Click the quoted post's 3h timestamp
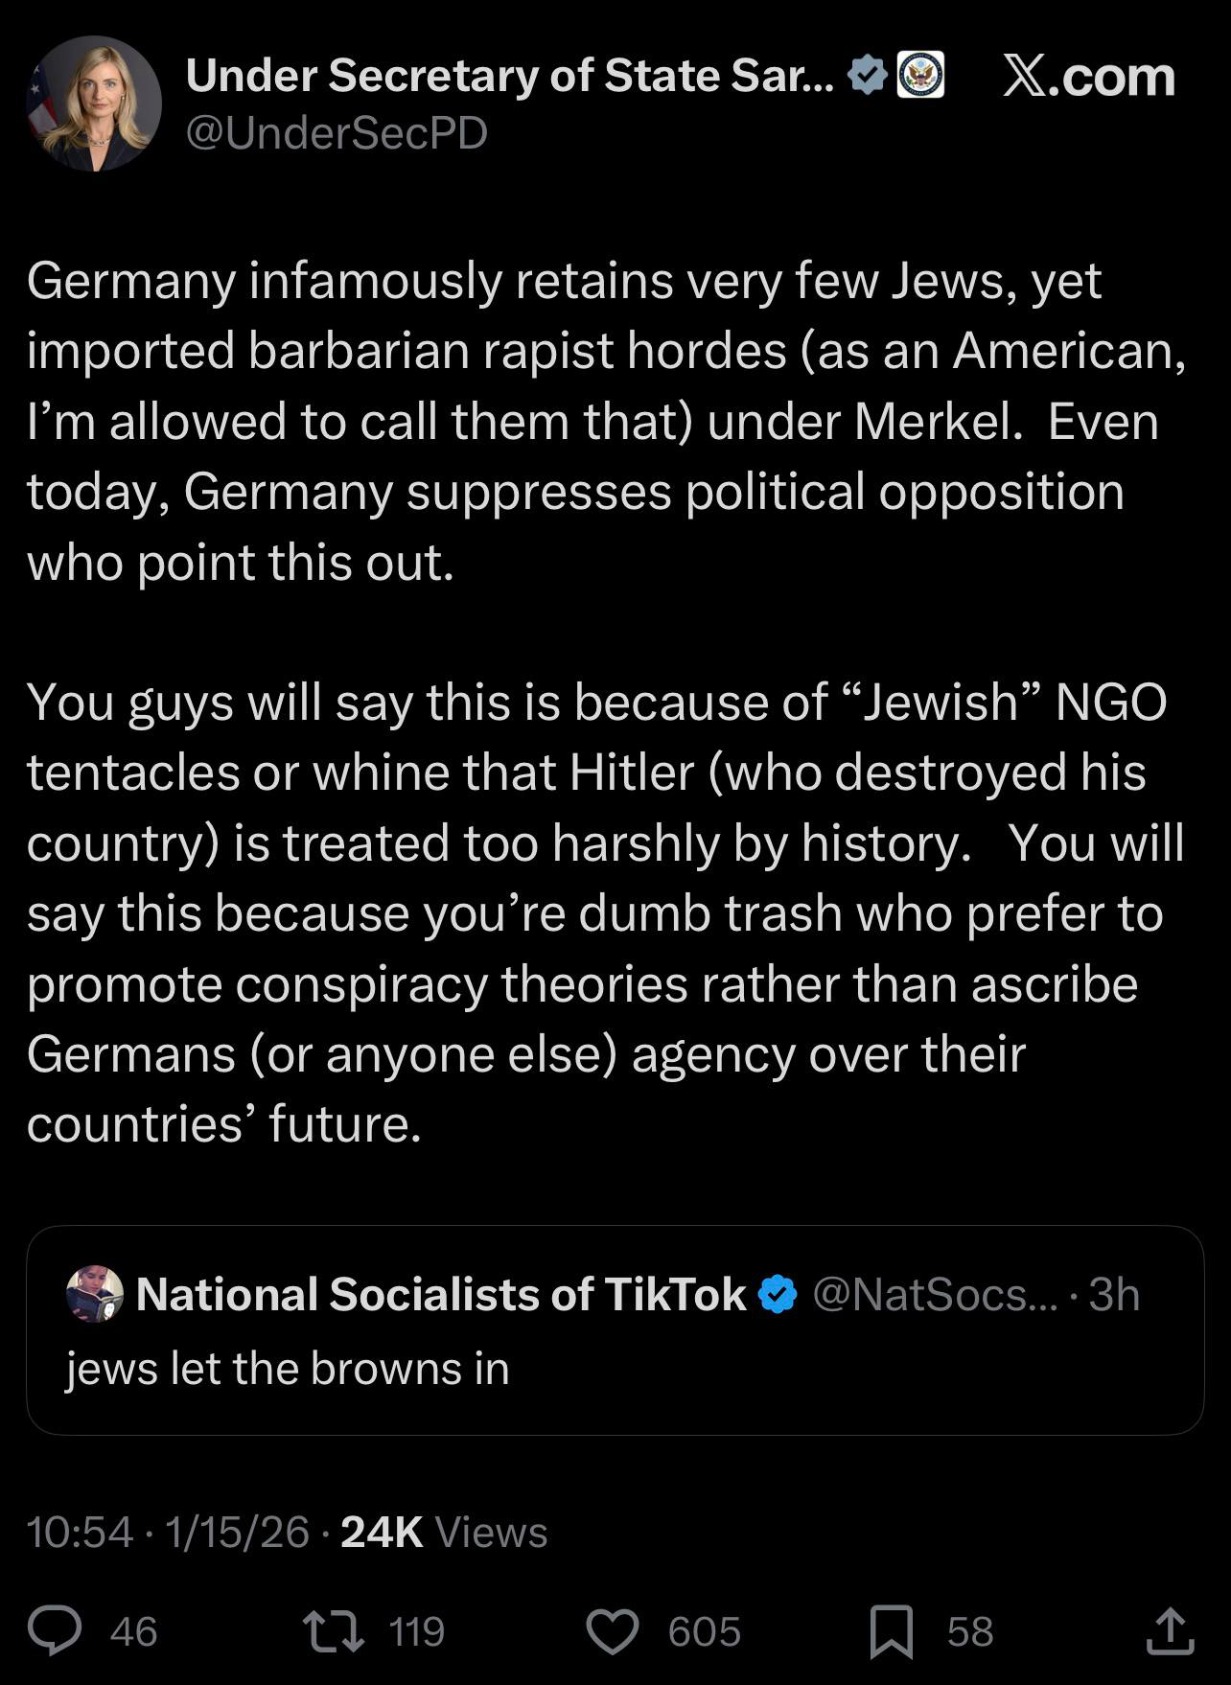The height and width of the screenshot is (1685, 1231). coord(1114,1294)
